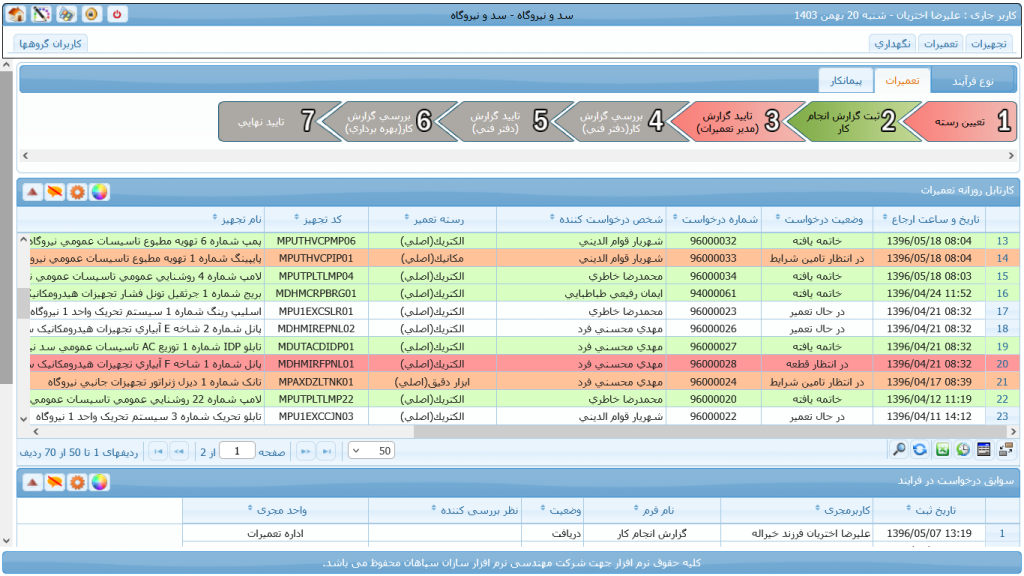Click the page number input field
The image size is (1024, 576).
[237, 451]
